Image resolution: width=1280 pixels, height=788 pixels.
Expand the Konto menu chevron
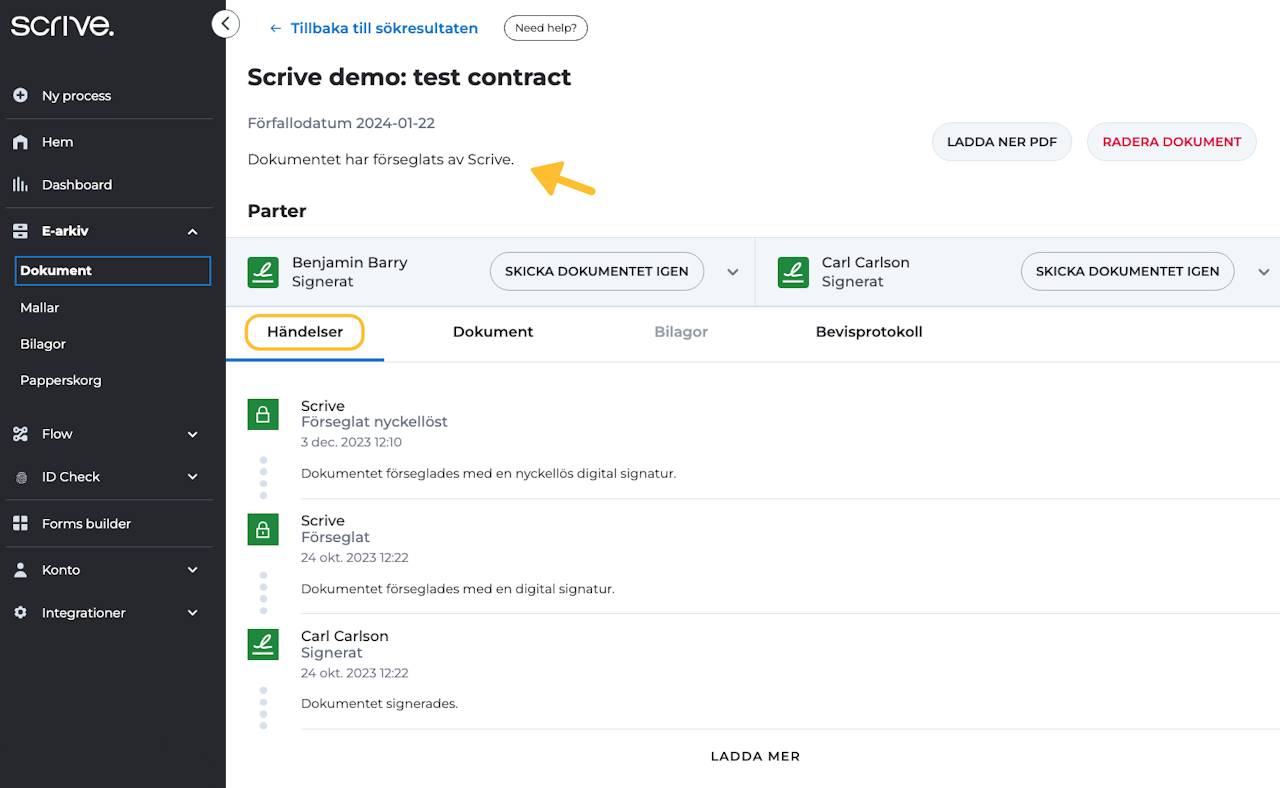193,570
